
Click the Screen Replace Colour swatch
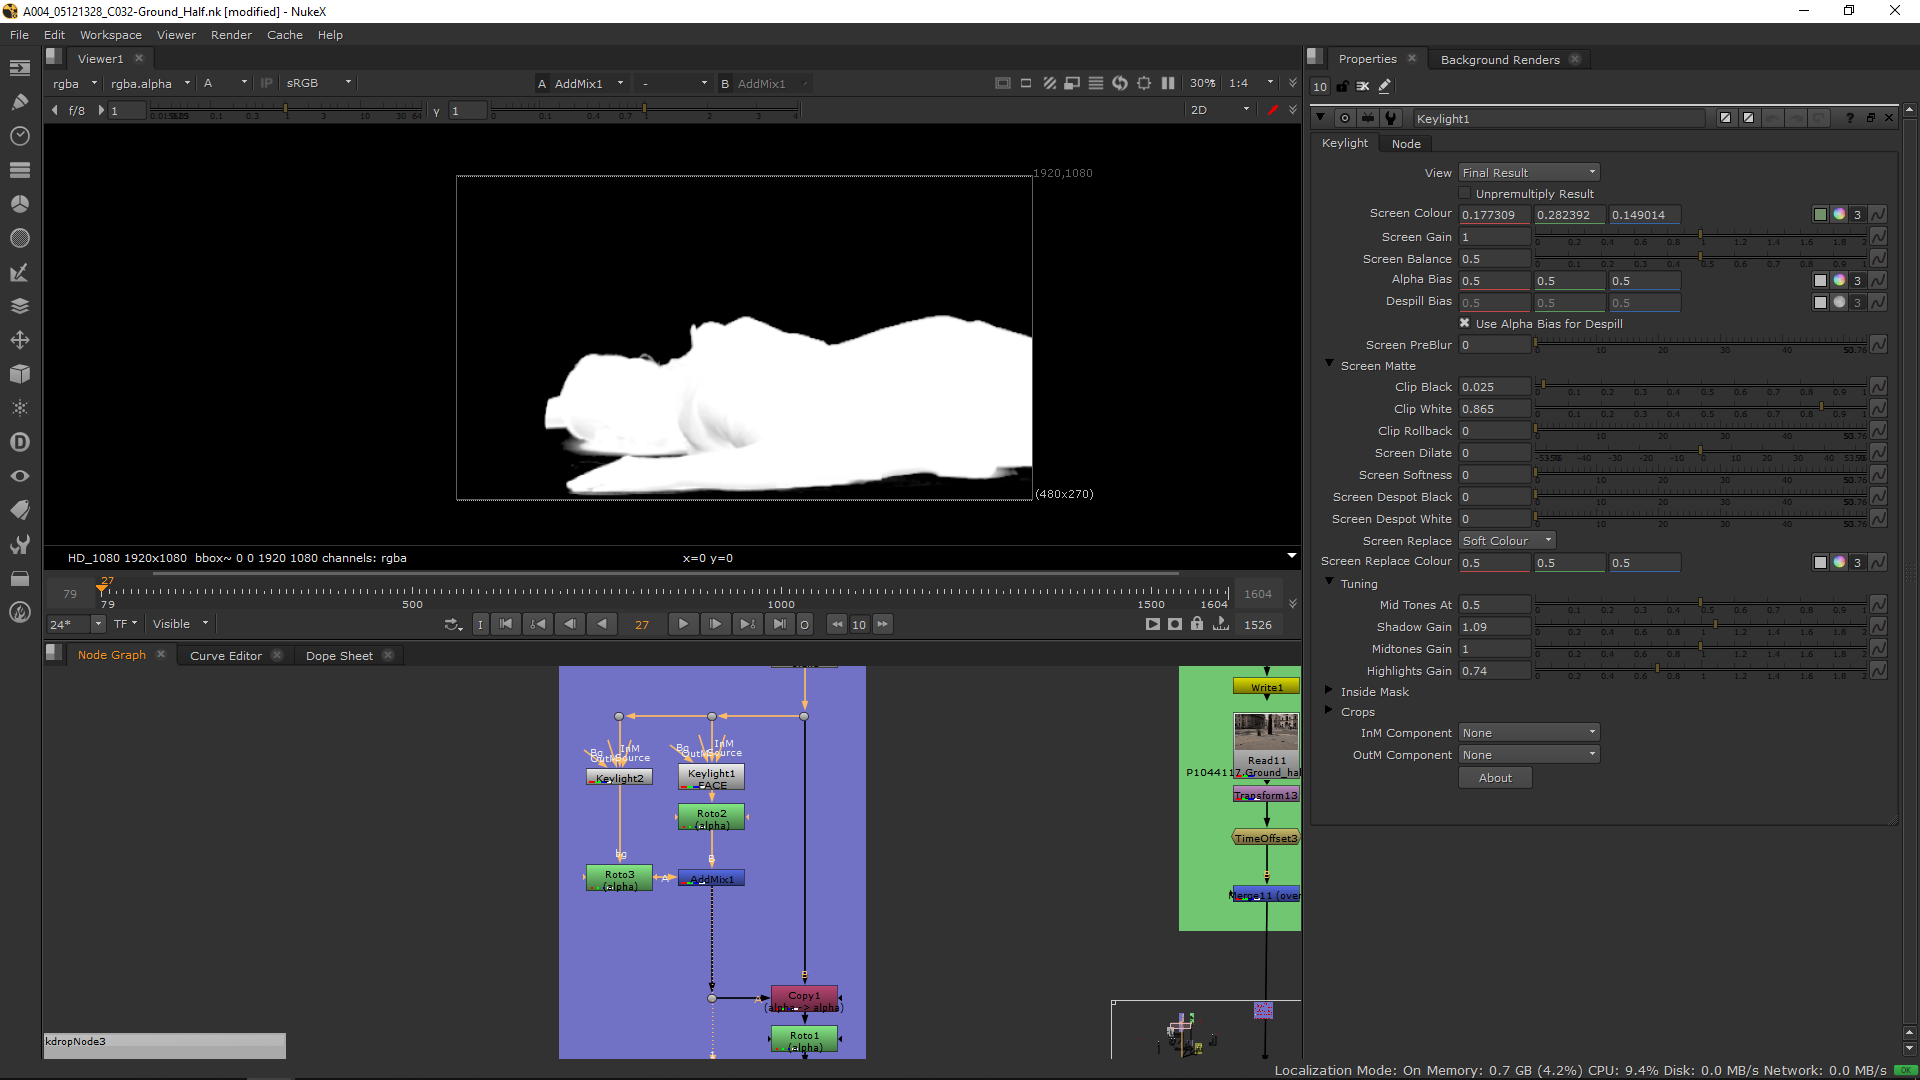pyautogui.click(x=1820, y=562)
